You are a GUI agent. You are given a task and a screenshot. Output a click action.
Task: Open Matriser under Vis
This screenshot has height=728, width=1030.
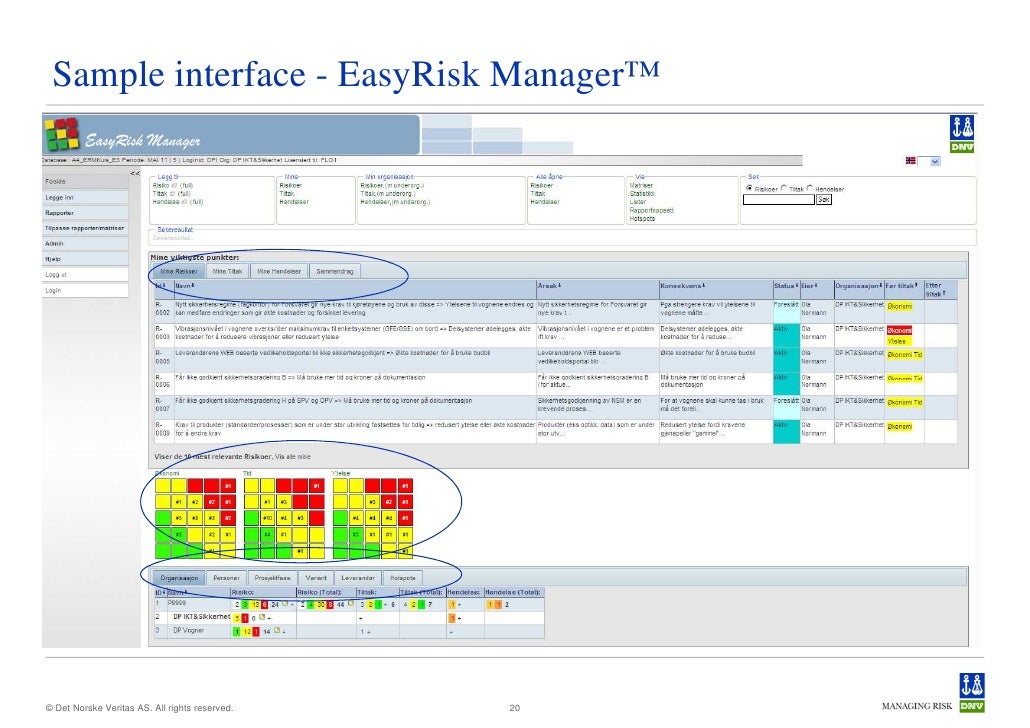[640, 185]
